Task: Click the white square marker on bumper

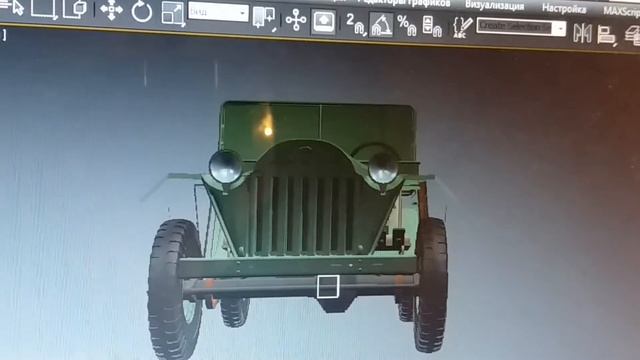Action: (328, 287)
